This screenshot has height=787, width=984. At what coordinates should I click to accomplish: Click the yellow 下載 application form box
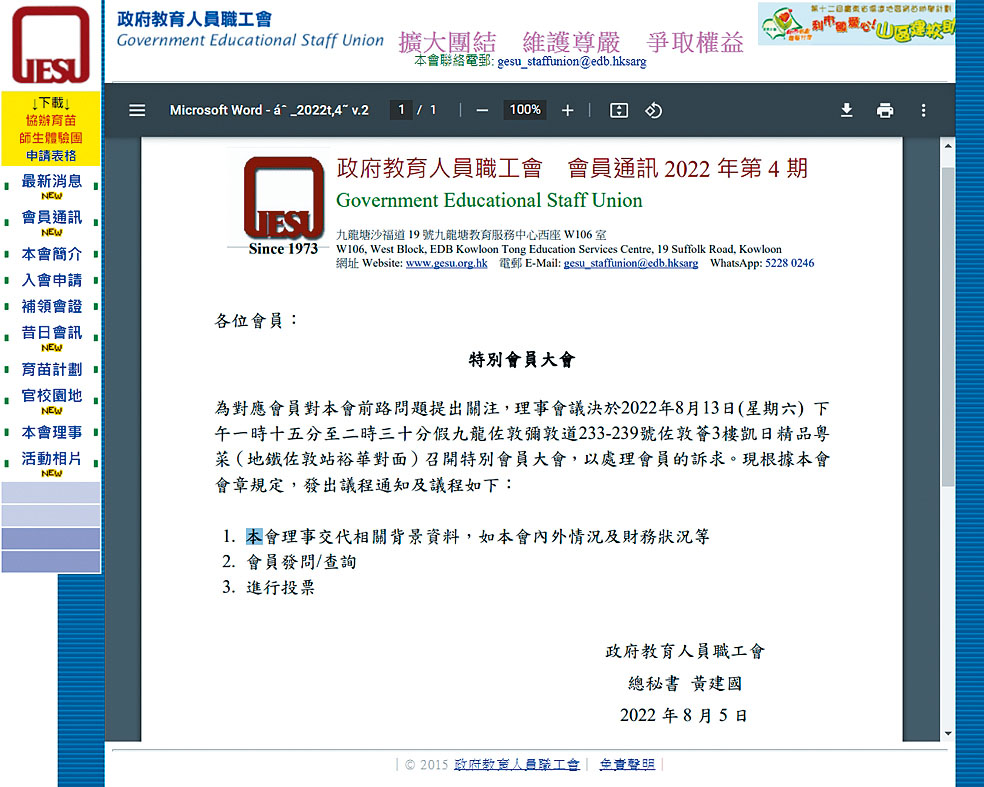pos(51,129)
